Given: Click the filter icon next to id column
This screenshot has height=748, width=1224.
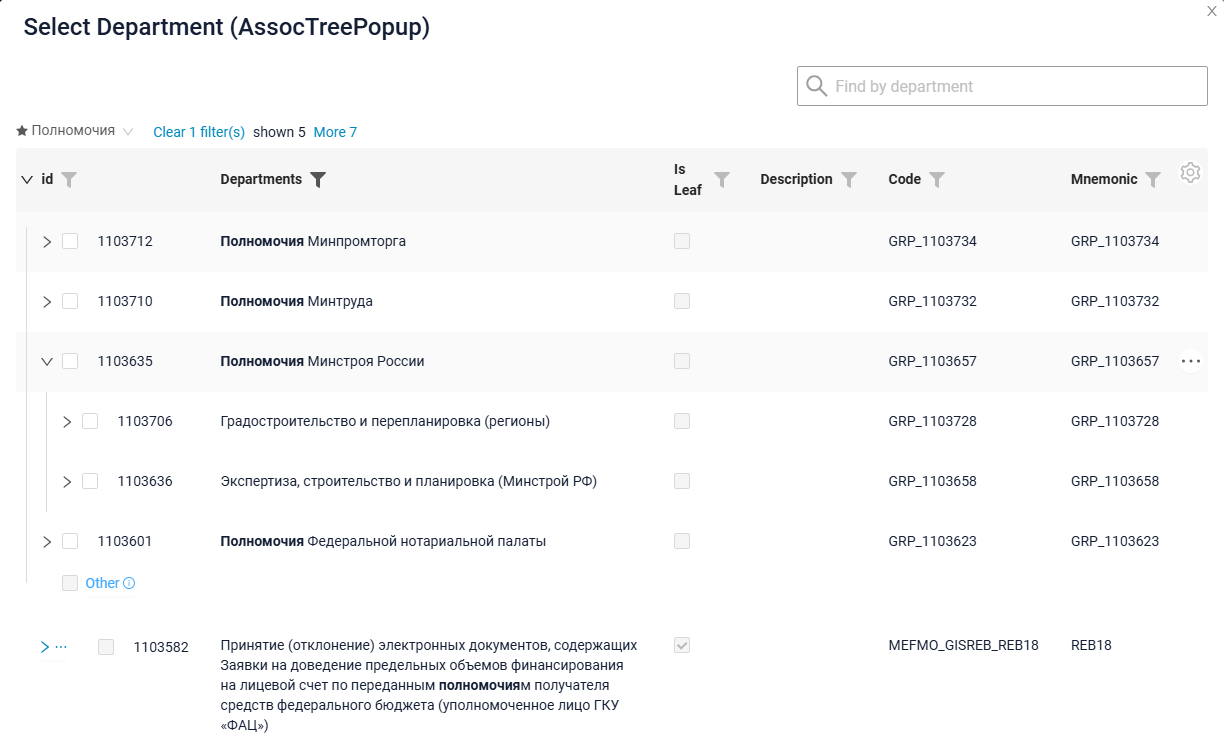Looking at the screenshot, I should tap(69, 180).
